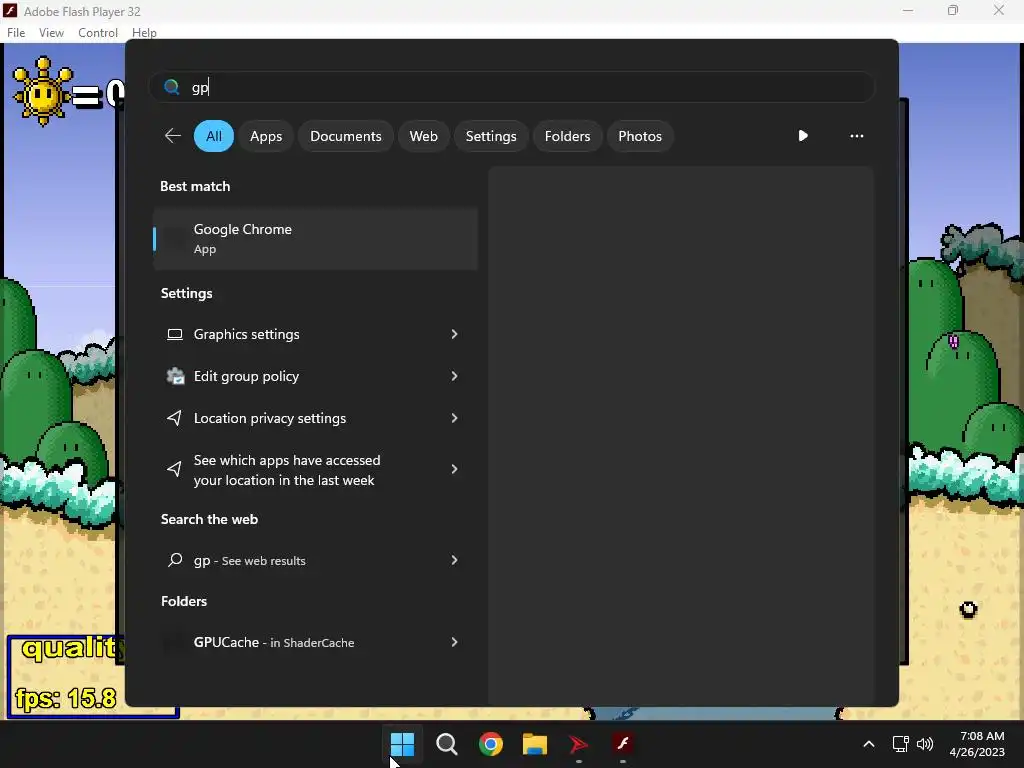Expand the GPUCache folder chevron

click(x=455, y=642)
